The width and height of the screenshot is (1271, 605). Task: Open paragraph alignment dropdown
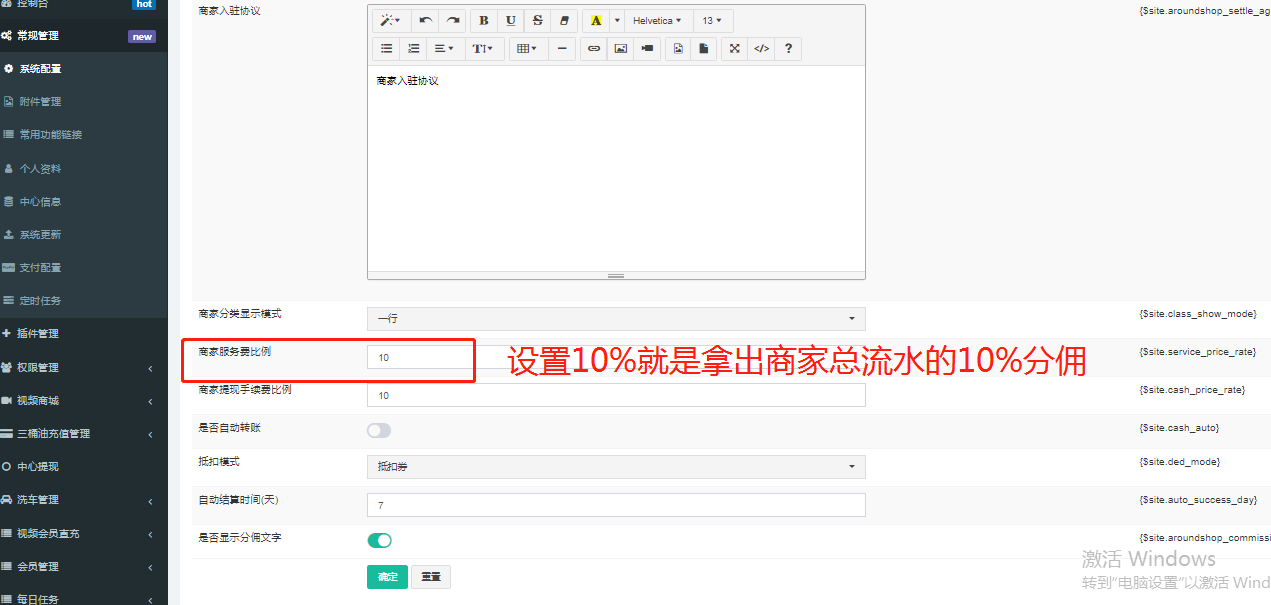point(444,48)
